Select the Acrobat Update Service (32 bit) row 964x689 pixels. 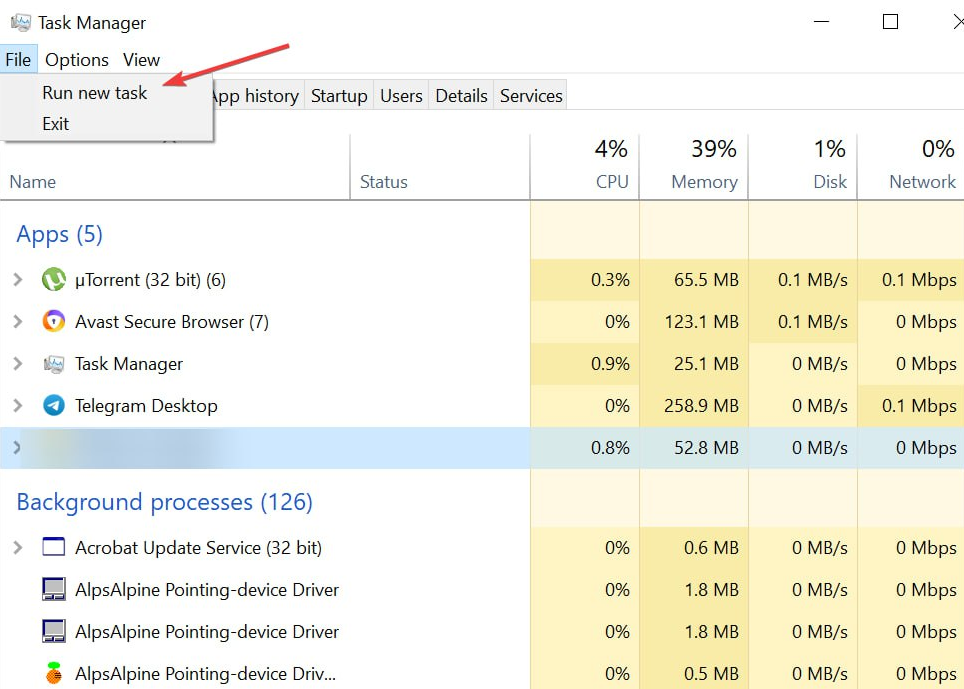point(482,547)
